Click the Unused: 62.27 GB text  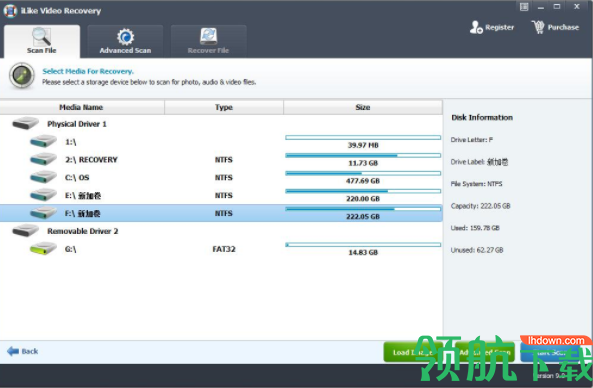[477, 250]
